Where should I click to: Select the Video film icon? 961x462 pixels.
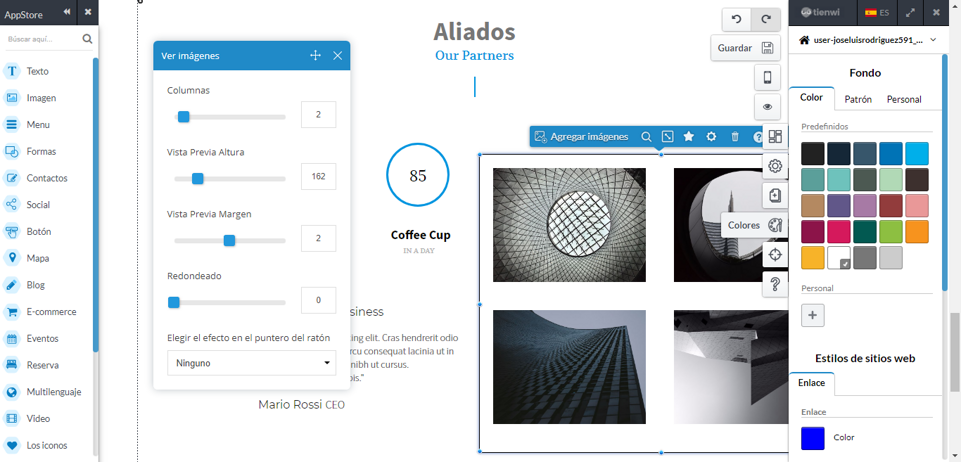[x=12, y=418]
